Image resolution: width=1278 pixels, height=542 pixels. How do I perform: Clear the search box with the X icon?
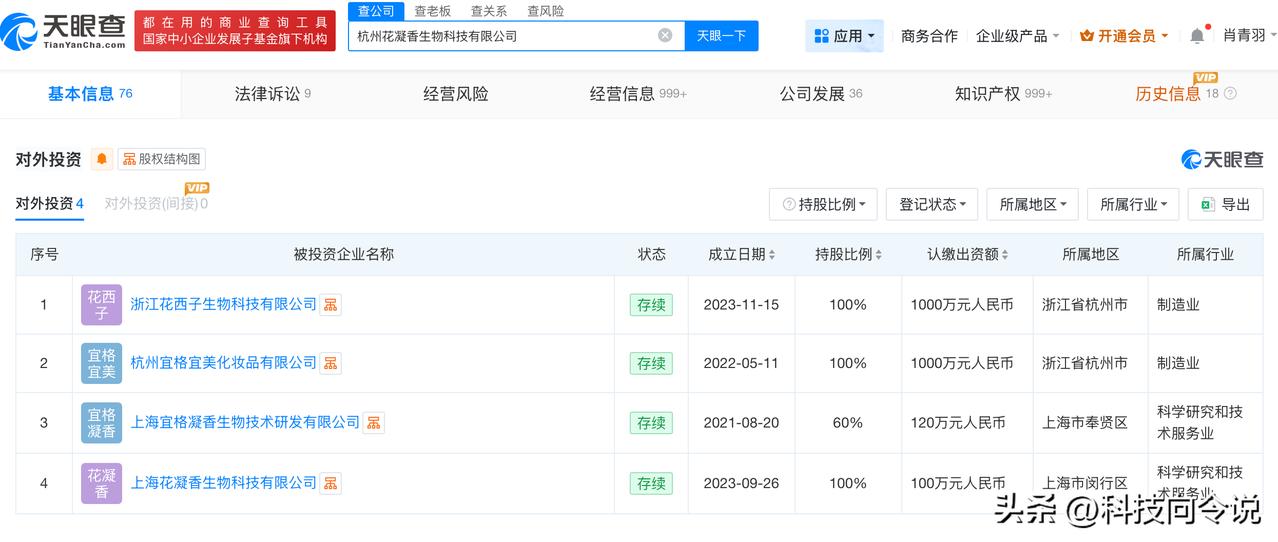pyautogui.click(x=665, y=36)
